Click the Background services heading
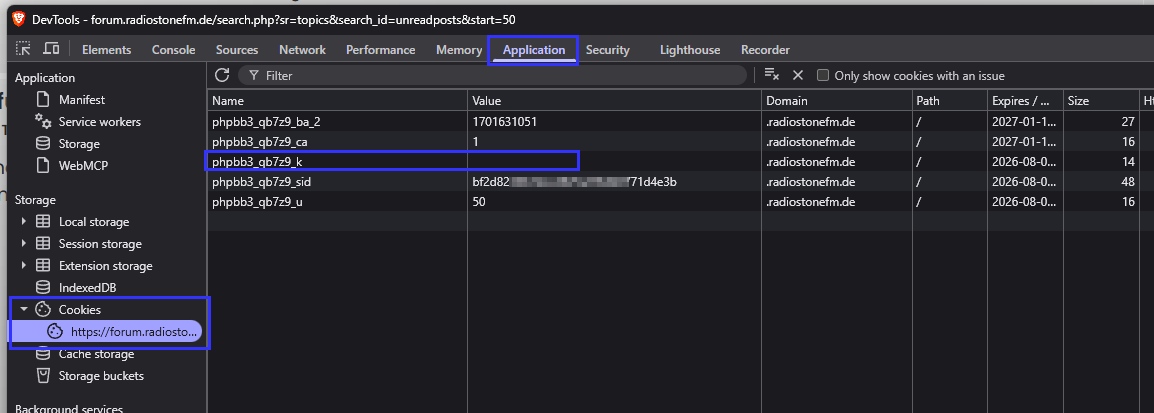 (69, 408)
